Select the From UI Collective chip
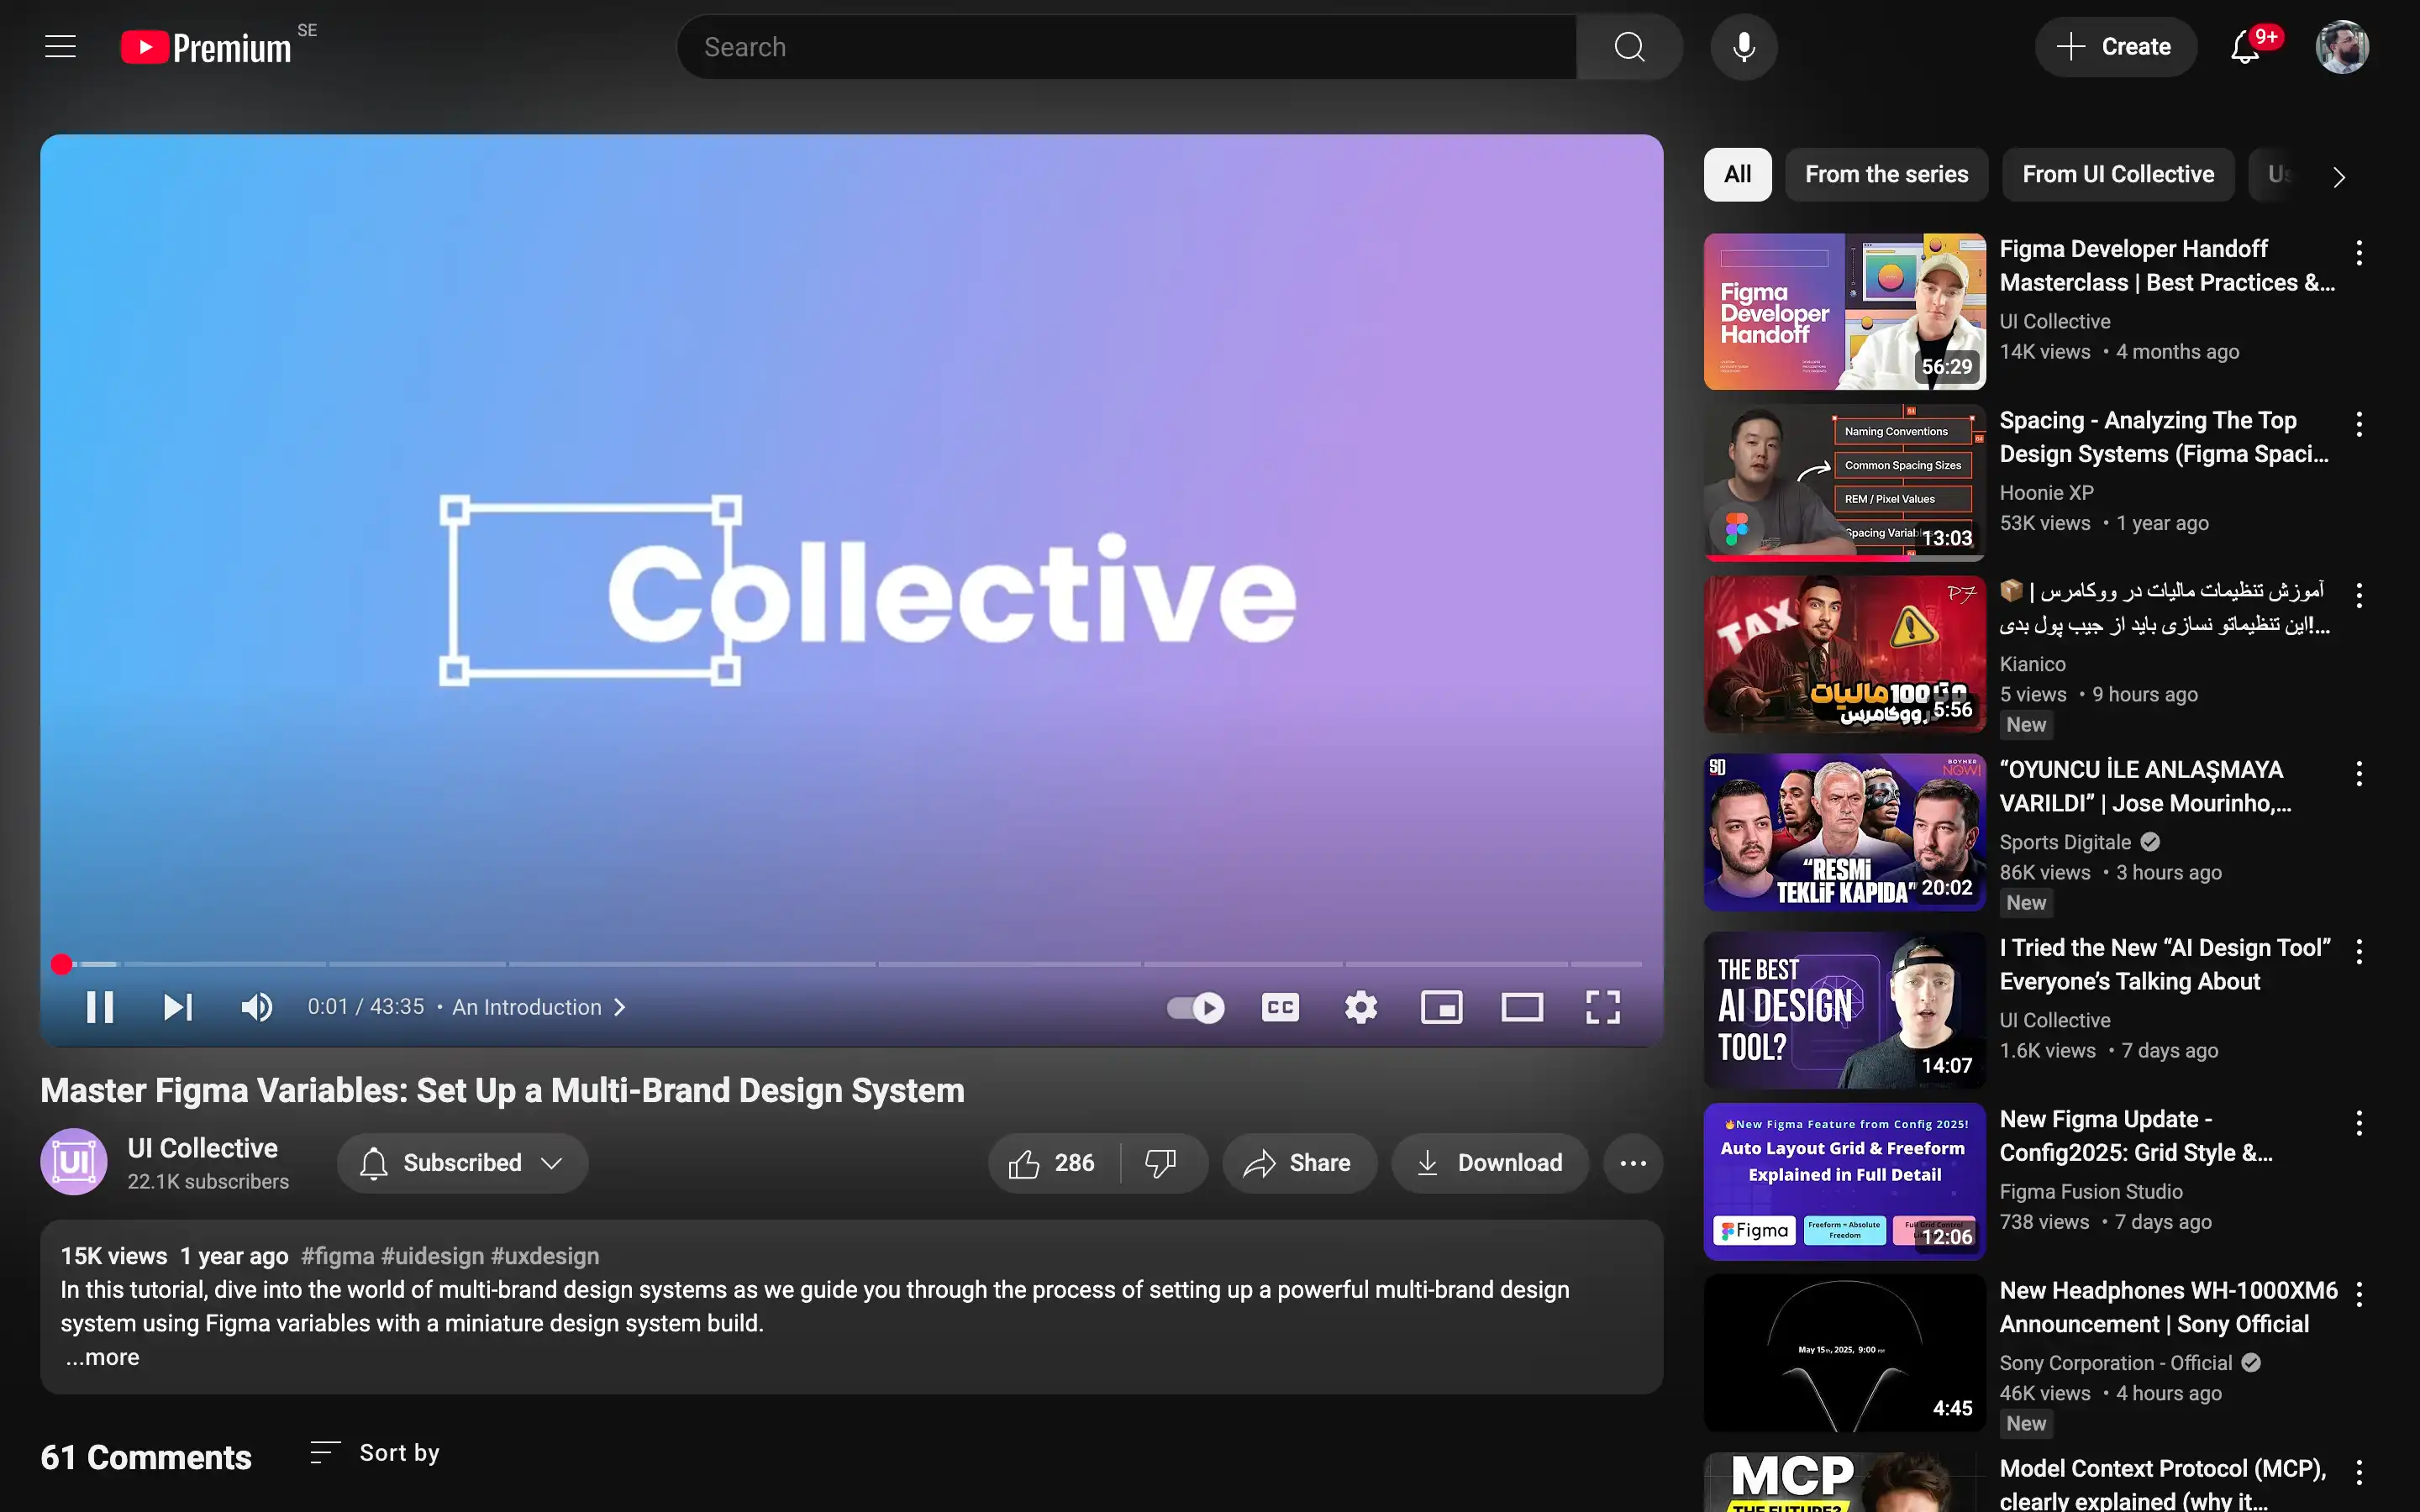This screenshot has height=1512, width=2420. click(2118, 174)
